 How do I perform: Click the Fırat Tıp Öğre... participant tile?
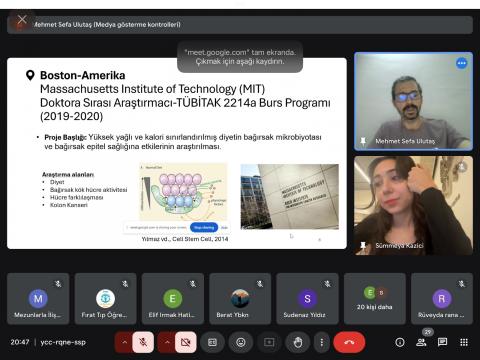point(105,298)
